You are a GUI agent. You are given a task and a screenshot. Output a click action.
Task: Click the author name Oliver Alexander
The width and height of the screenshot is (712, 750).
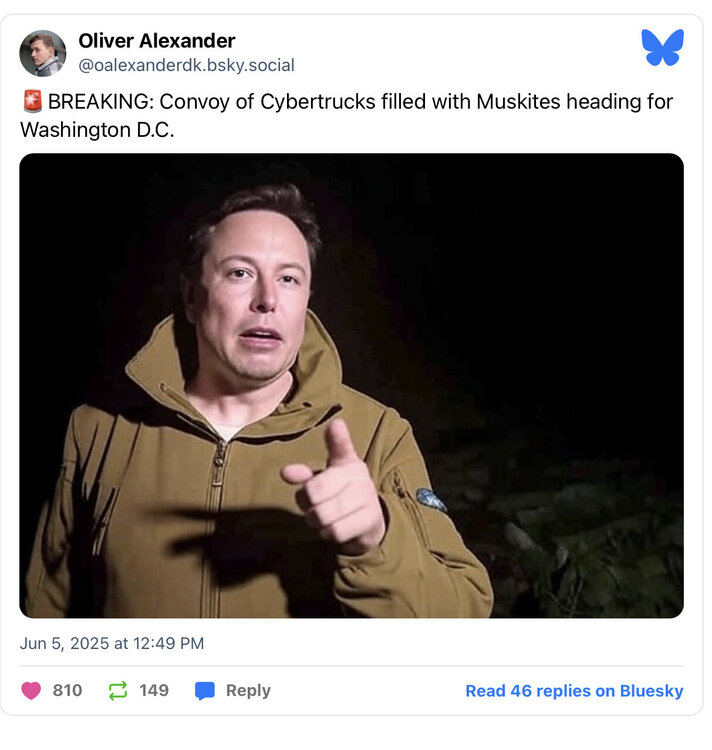pos(157,41)
